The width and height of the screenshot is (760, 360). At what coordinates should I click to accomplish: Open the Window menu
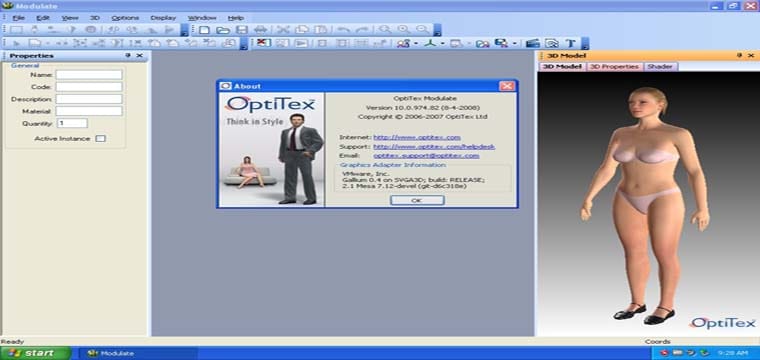pyautogui.click(x=202, y=18)
